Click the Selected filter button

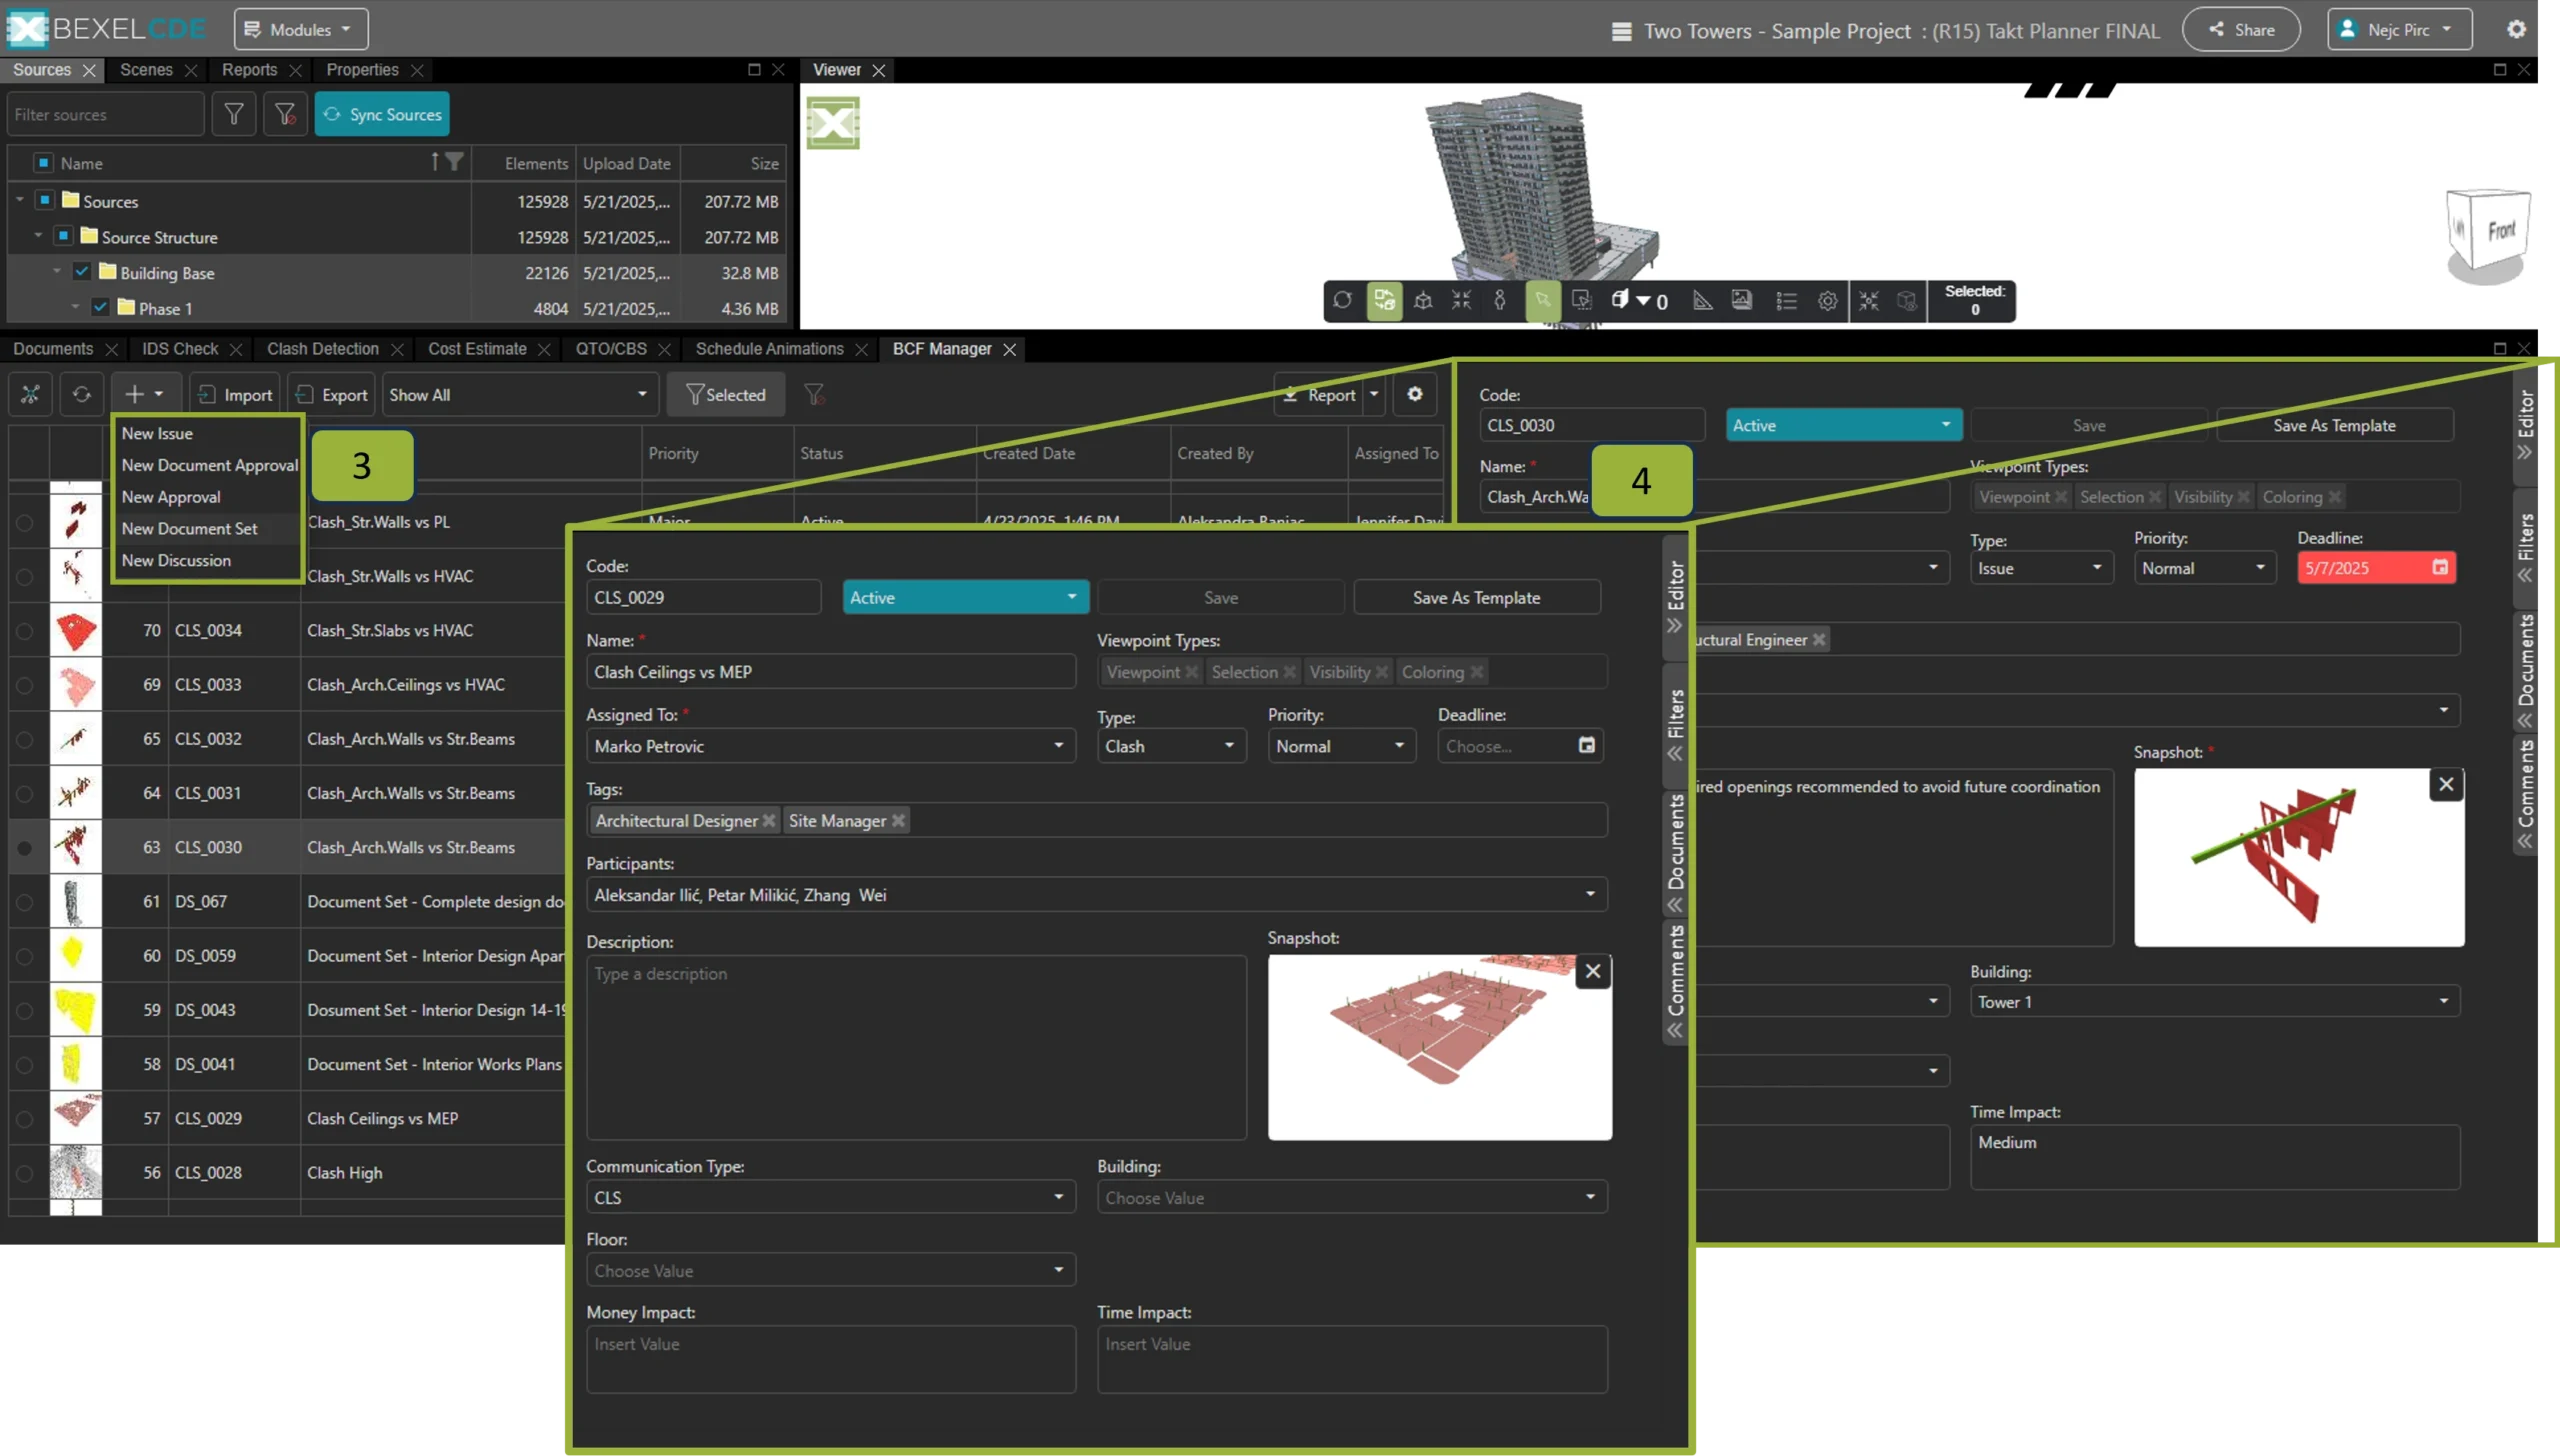tap(725, 394)
